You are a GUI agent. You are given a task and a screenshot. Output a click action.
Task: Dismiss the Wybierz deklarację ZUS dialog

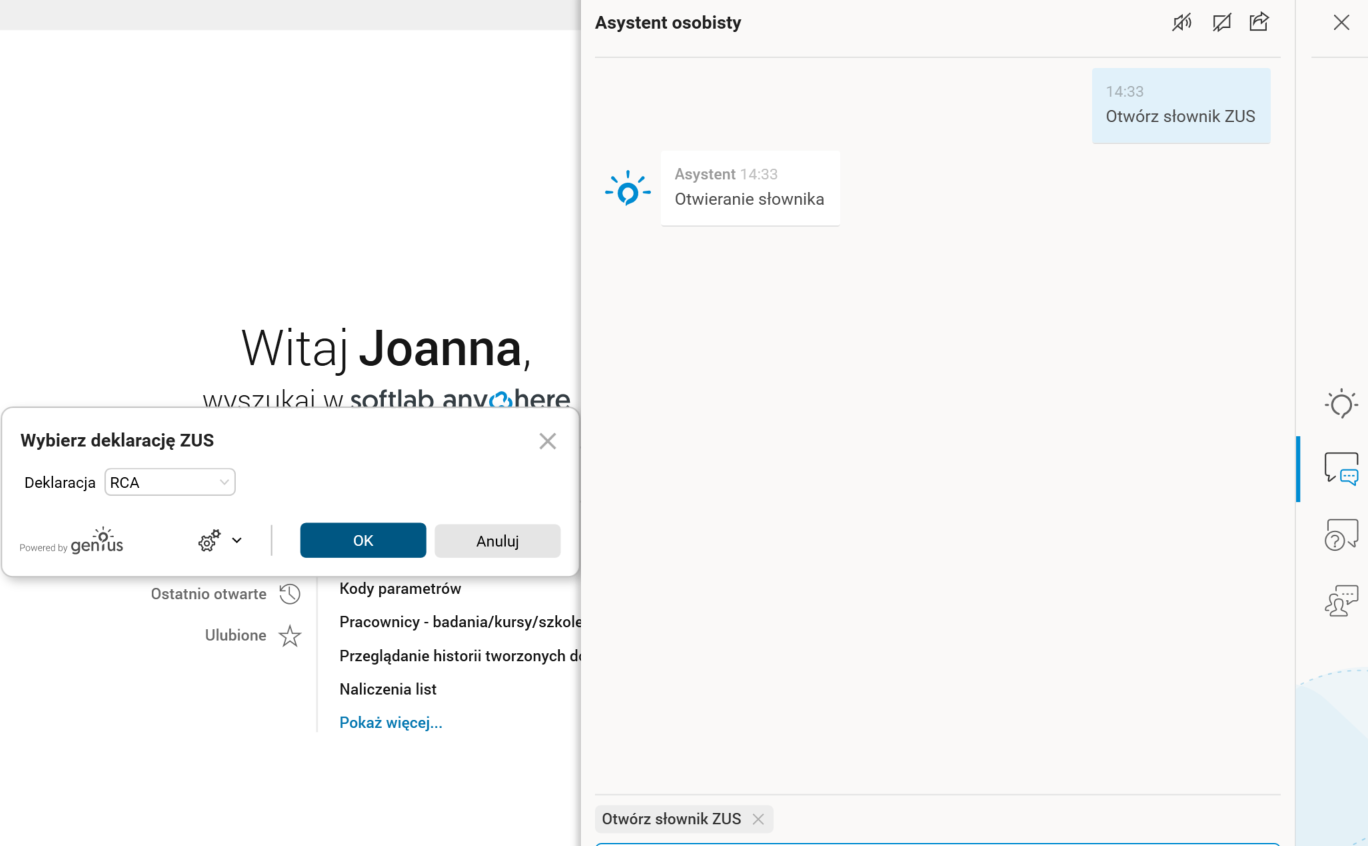click(547, 440)
